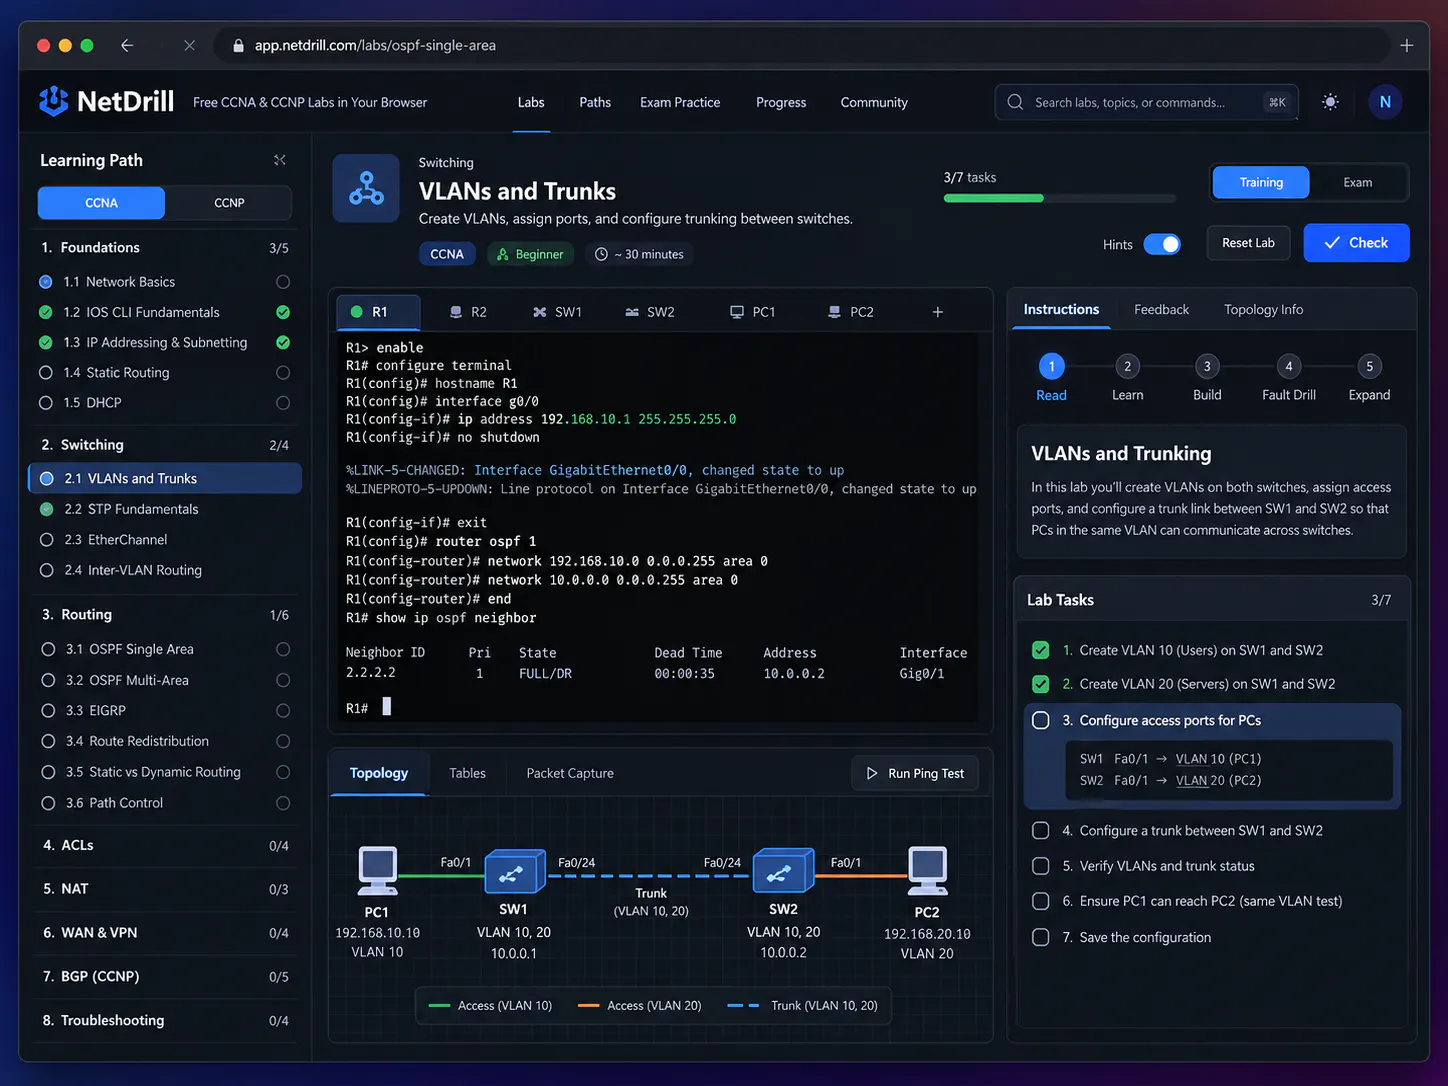Expand the 4. ACLs section
Viewport: 1448px width, 1086px height.
[165, 845]
